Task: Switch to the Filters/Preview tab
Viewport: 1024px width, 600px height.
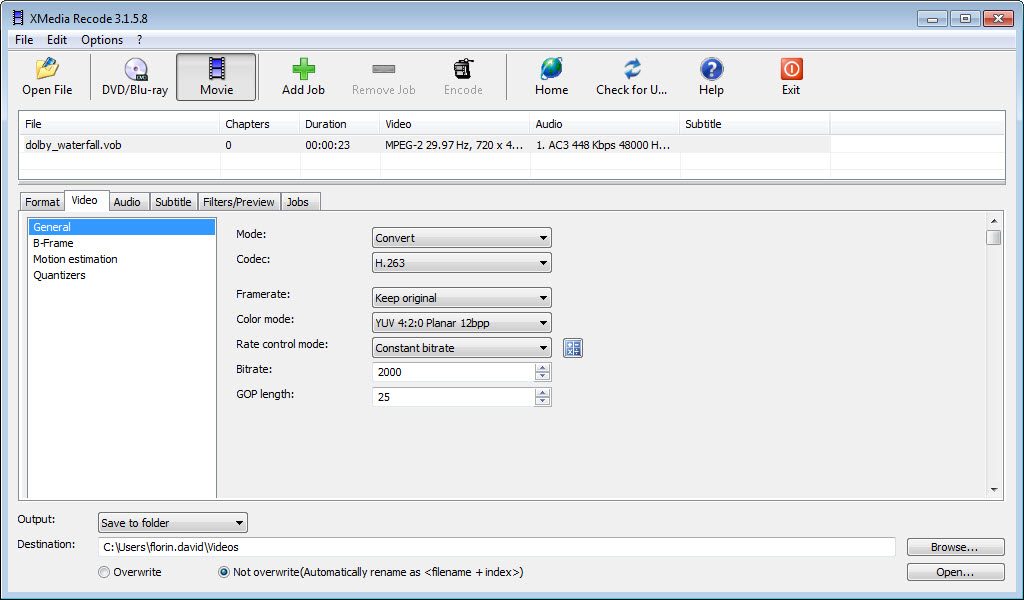Action: [x=238, y=202]
